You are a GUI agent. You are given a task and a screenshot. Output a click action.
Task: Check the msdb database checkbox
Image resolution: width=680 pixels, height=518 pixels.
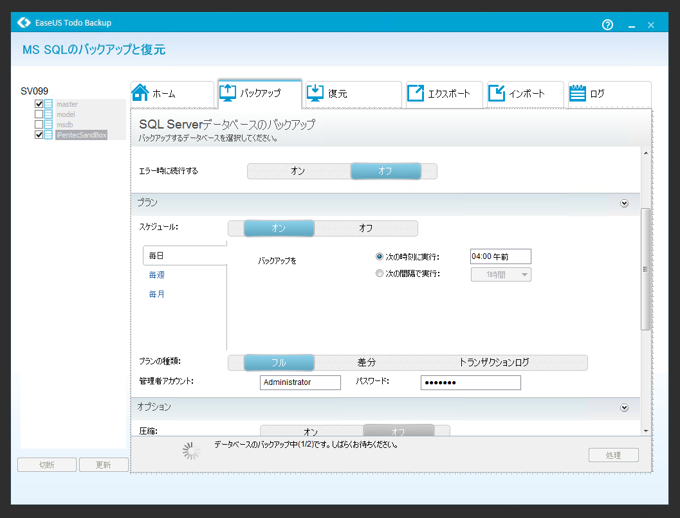(x=39, y=125)
